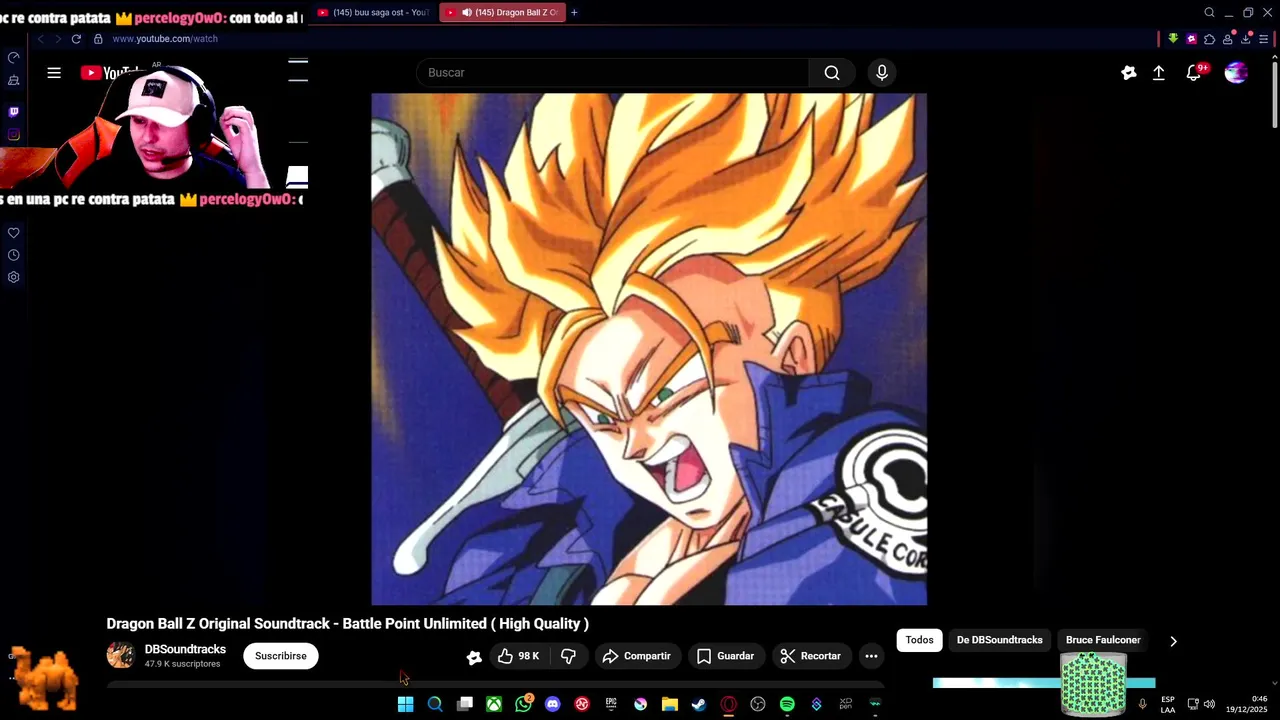Open the browser extensions cube icon
Image resolution: width=1280 pixels, height=720 pixels.
[x=1209, y=39]
